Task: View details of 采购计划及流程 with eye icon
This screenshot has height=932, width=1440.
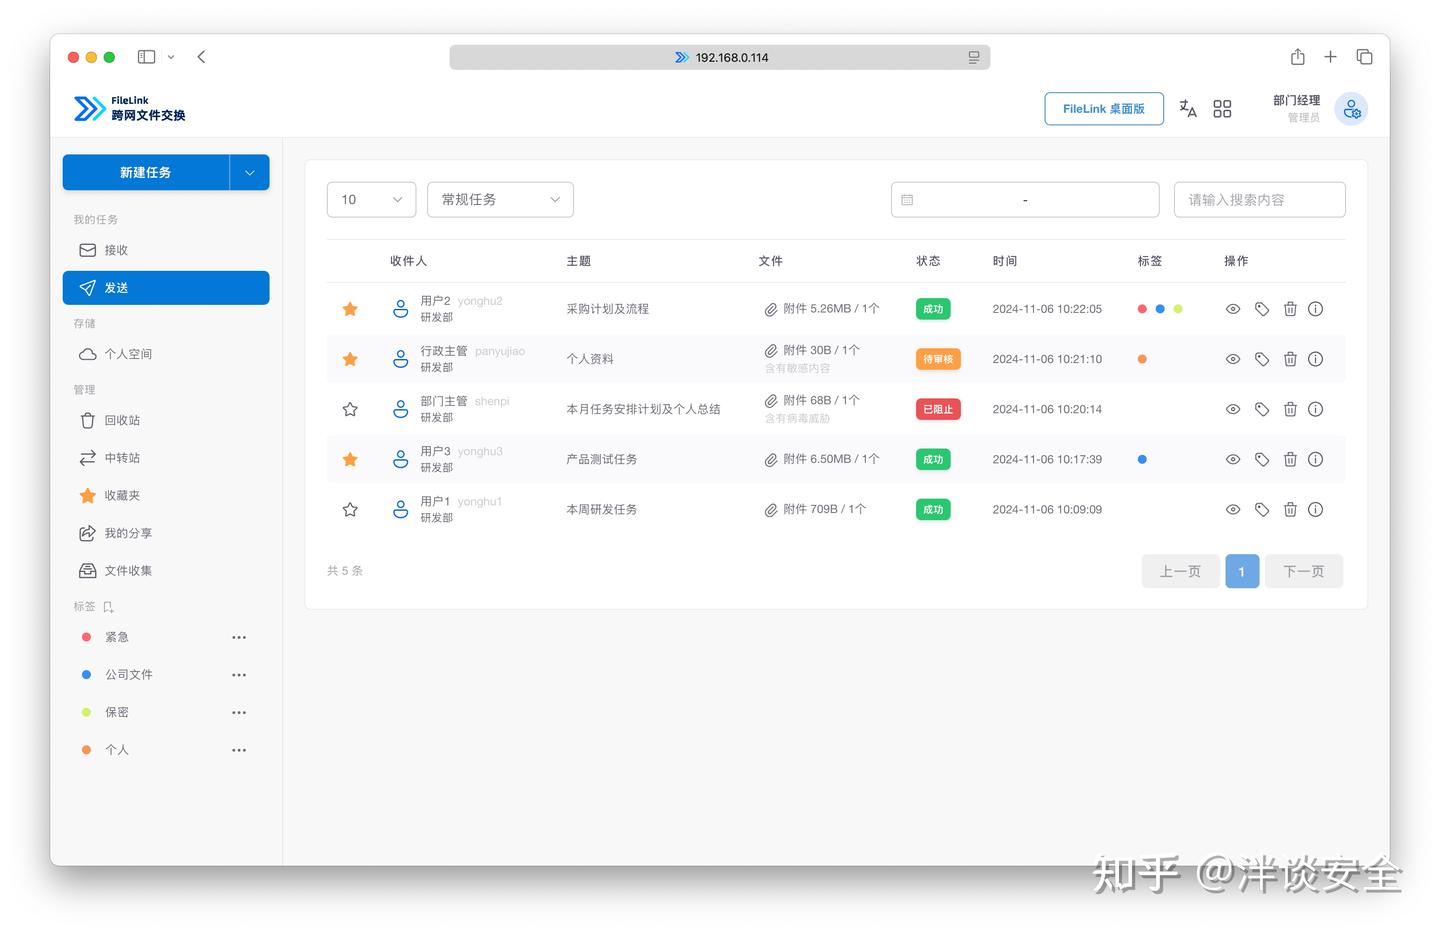Action: 1233,309
